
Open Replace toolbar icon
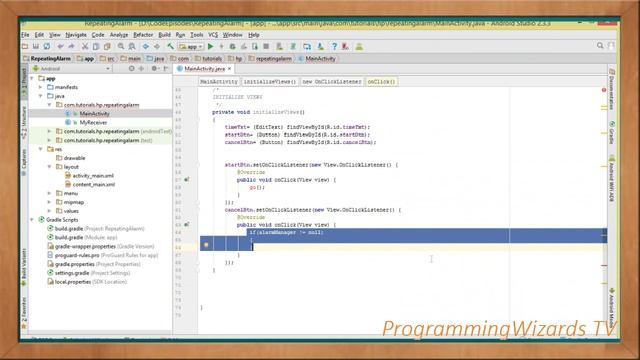132,47
